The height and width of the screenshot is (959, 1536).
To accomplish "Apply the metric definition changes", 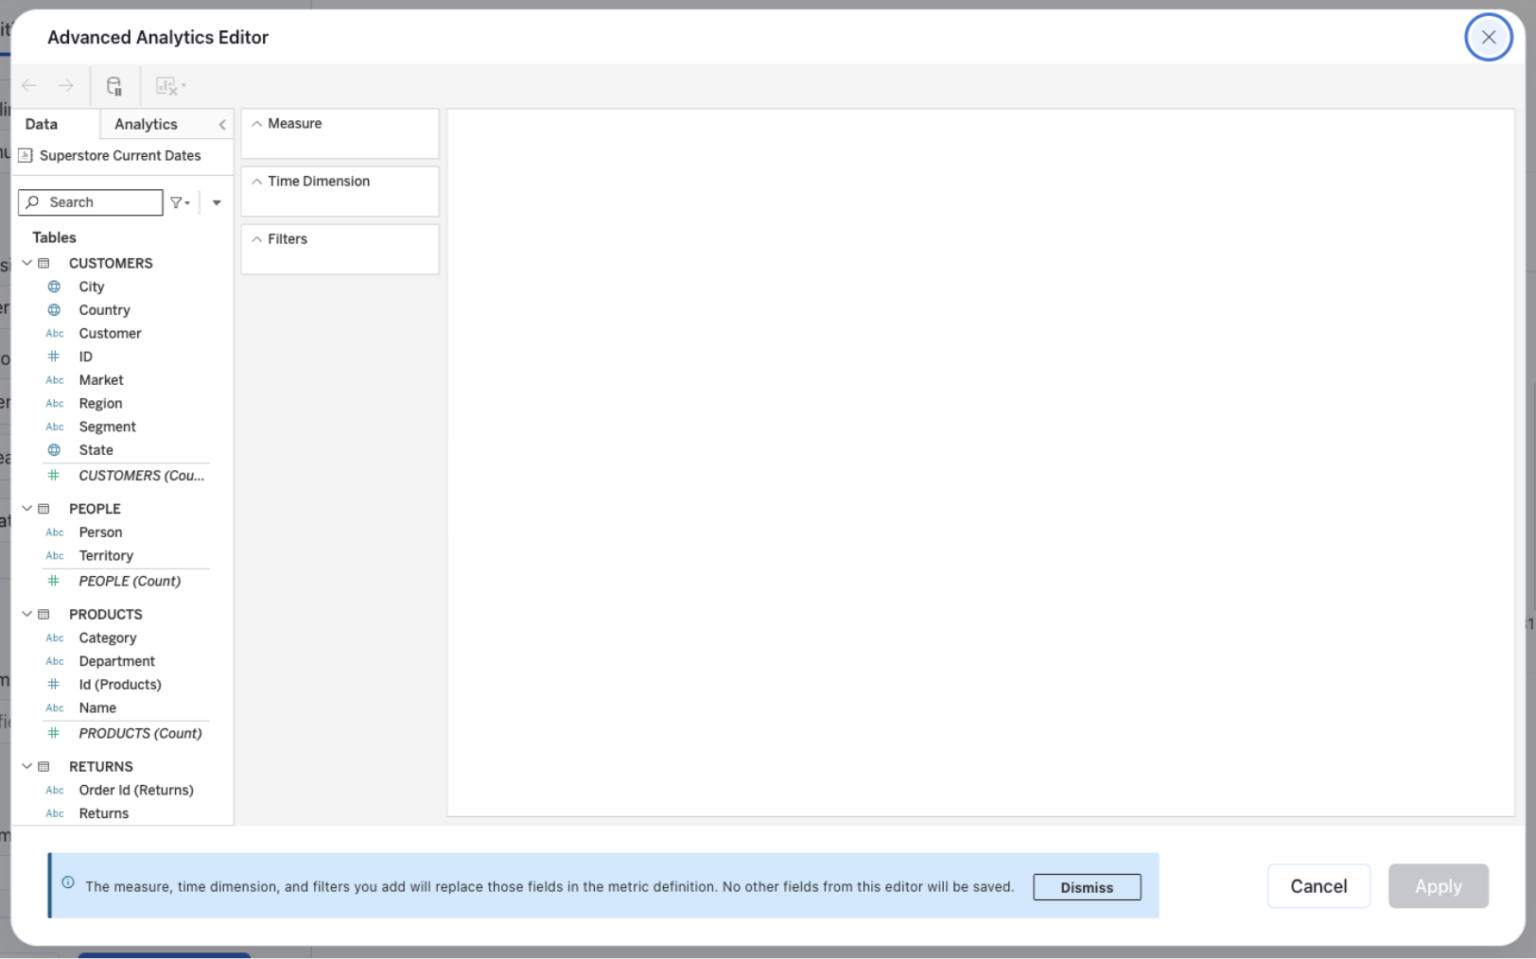I will (1438, 886).
